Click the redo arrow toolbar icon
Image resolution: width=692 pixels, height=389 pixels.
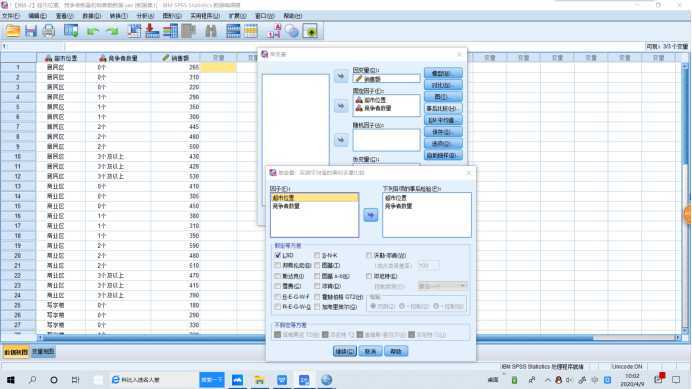click(x=113, y=31)
